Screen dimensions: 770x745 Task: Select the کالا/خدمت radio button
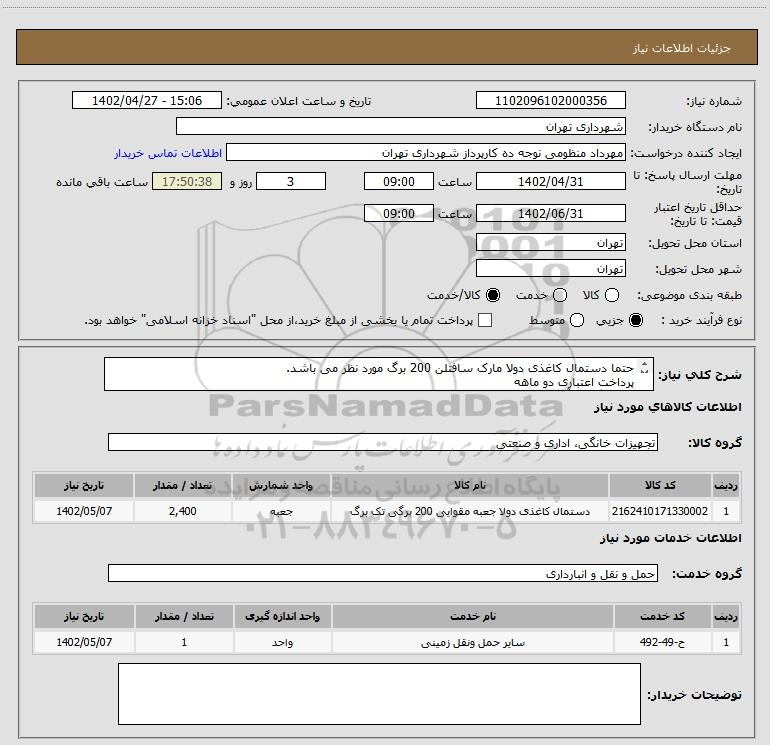tap(493, 295)
